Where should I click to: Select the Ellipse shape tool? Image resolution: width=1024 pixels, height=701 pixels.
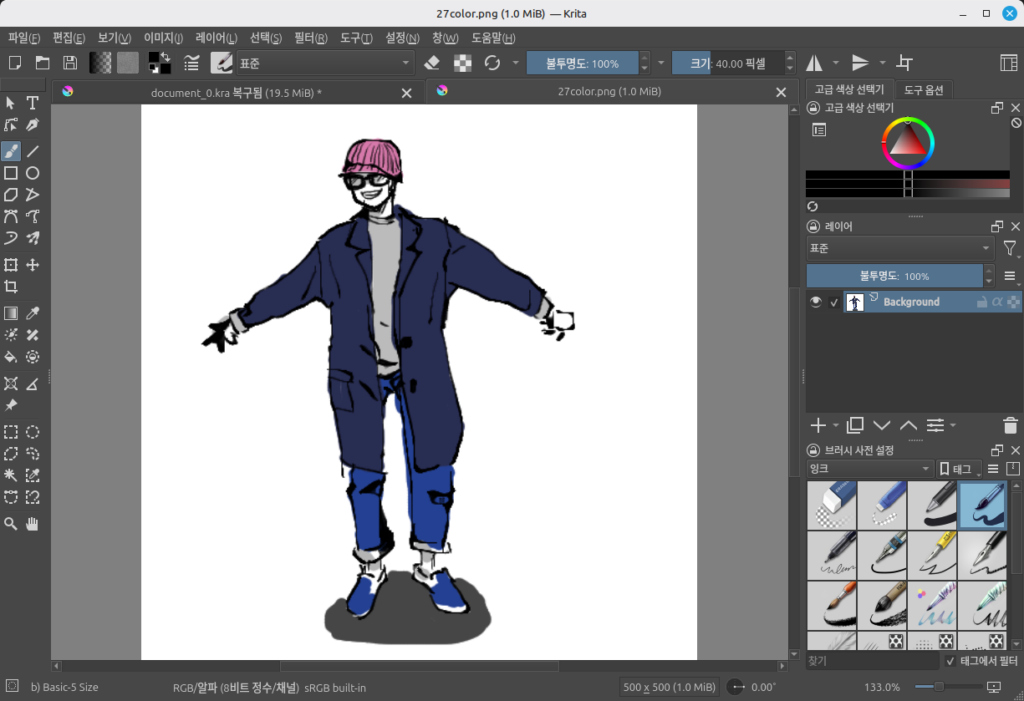coord(32,173)
